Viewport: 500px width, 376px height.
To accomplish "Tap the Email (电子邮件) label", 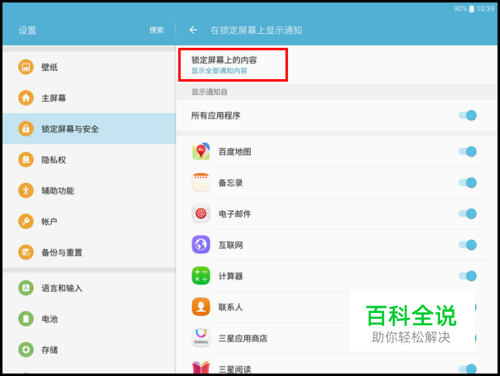I will 235,214.
